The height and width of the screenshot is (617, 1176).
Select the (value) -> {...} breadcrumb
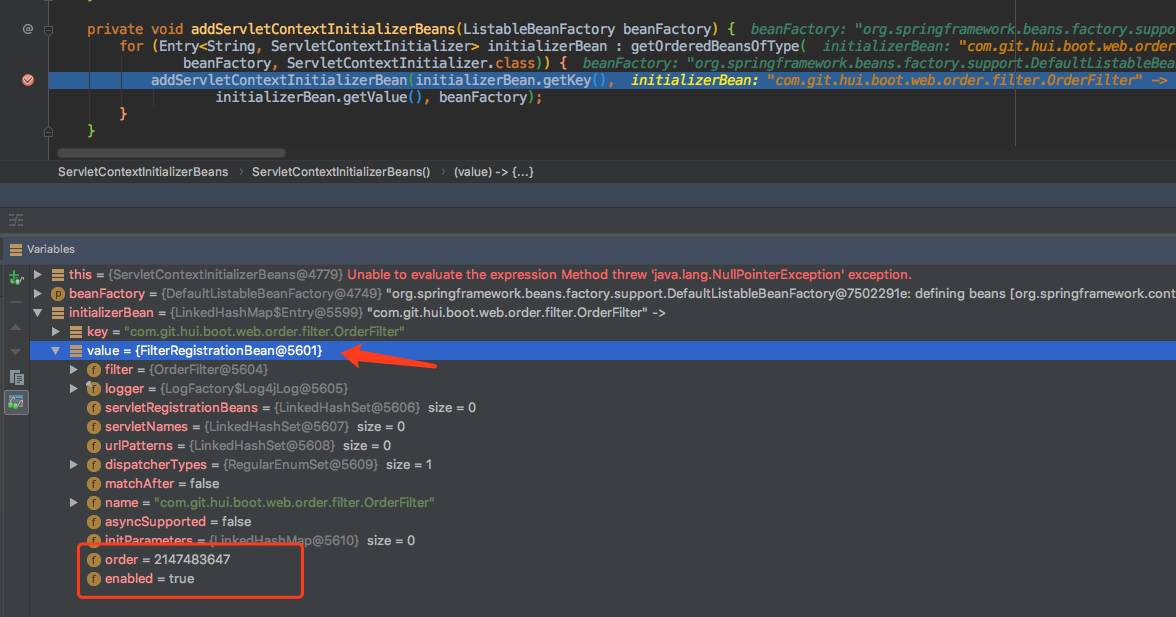point(493,172)
